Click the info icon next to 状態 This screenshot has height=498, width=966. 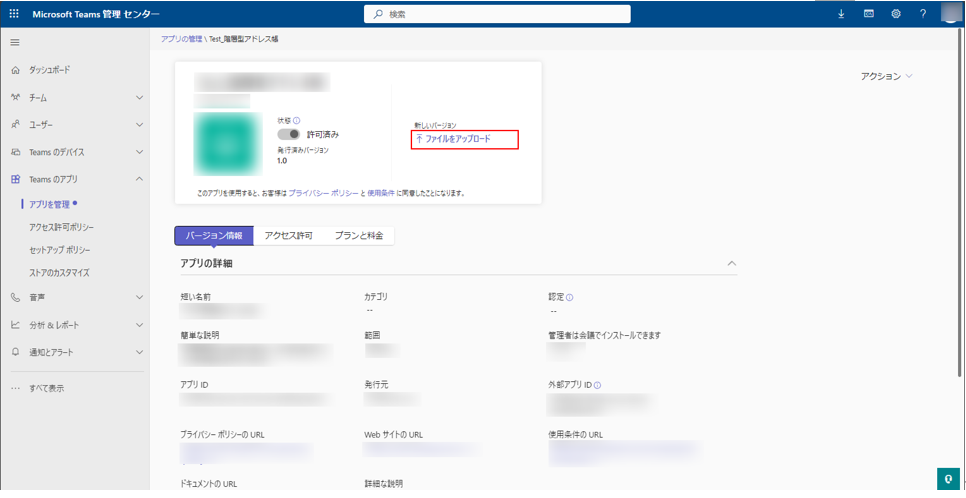(296, 120)
